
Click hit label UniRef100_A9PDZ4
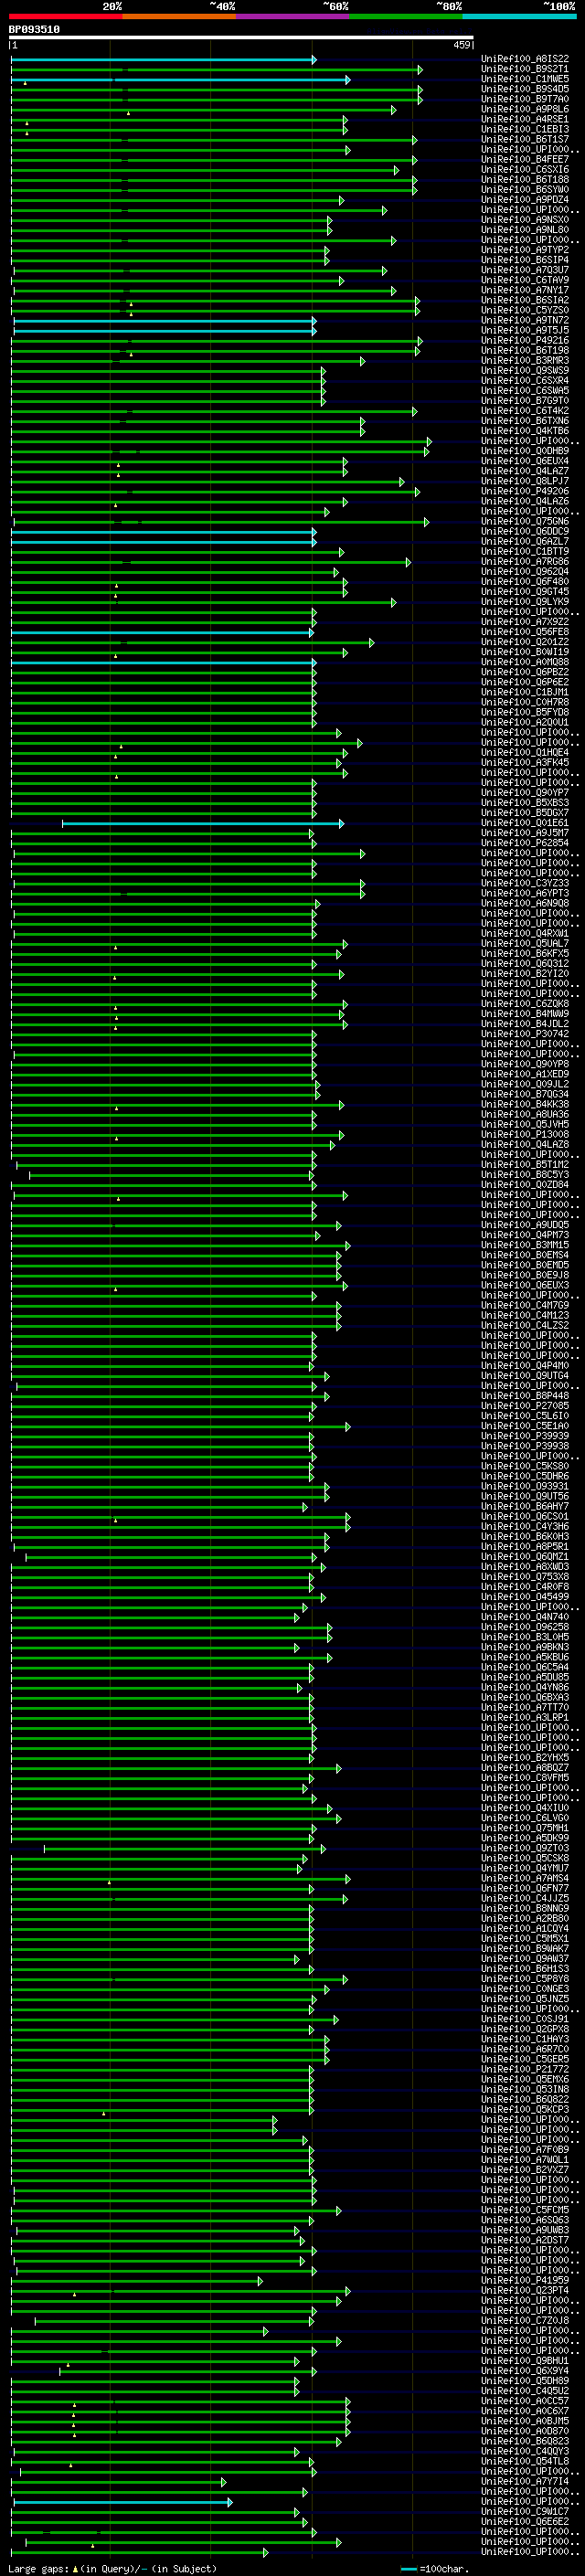pos(525,199)
